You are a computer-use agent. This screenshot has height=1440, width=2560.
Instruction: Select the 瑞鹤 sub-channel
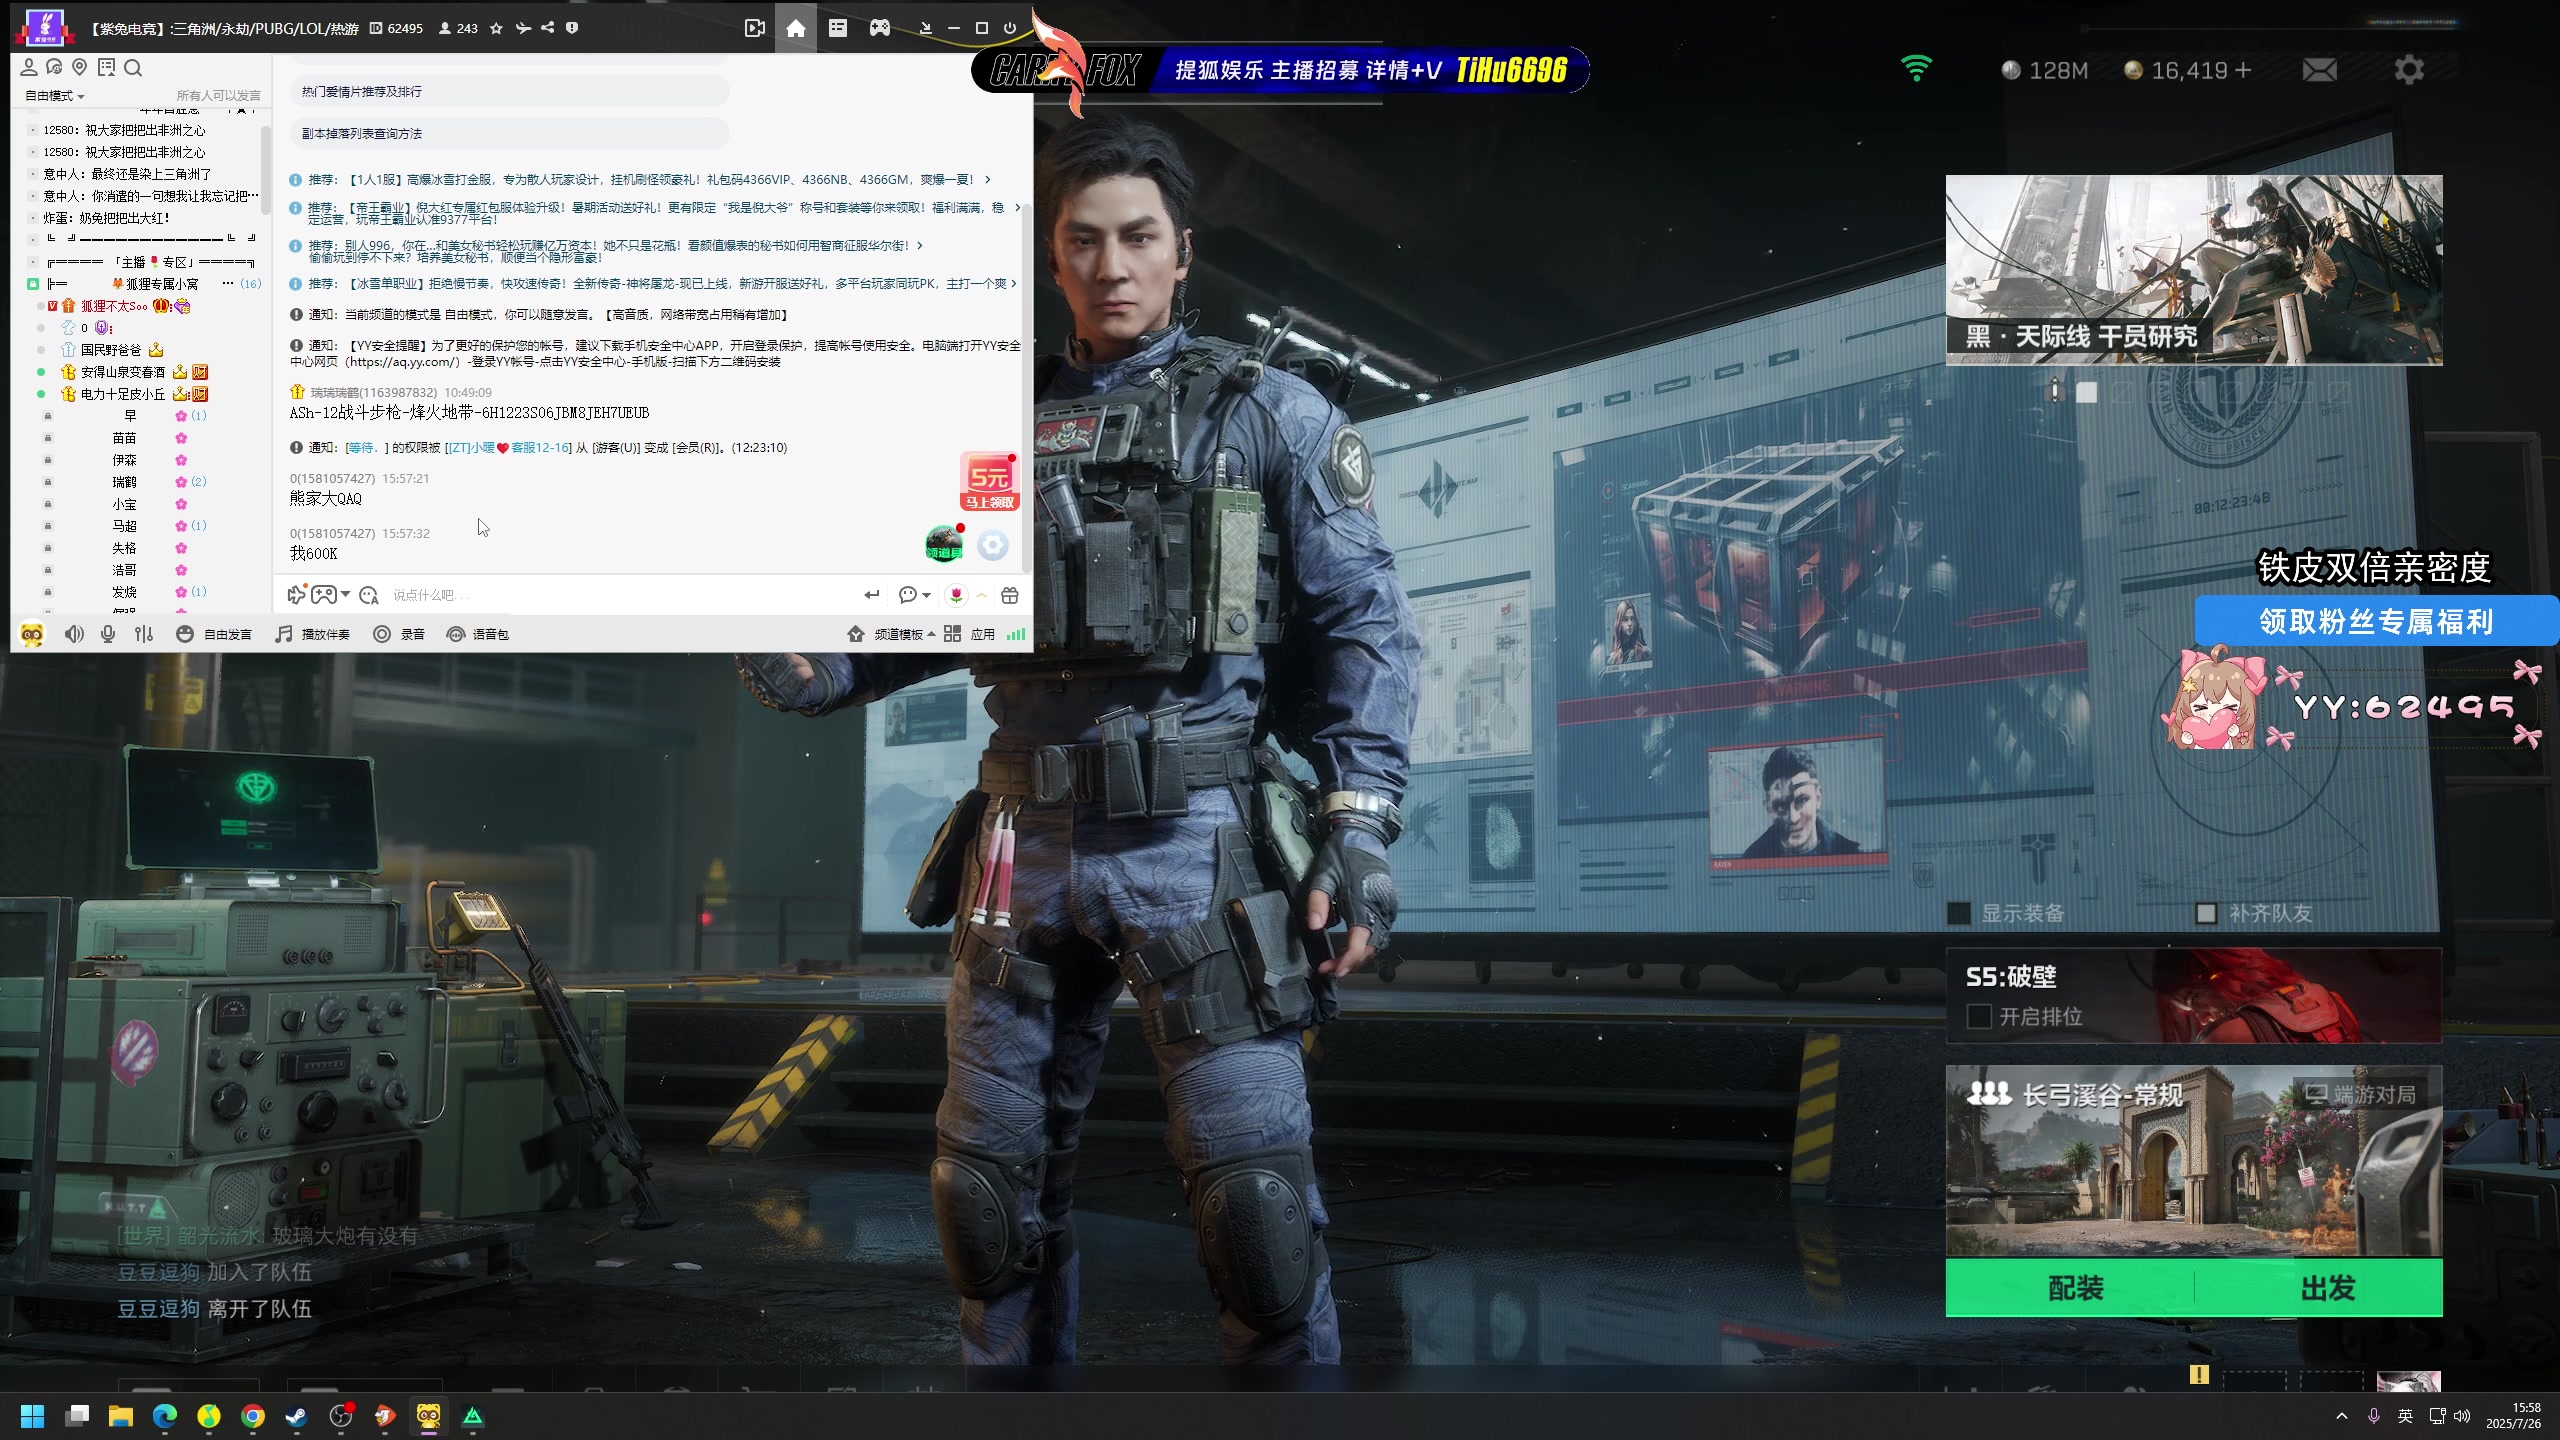[x=124, y=482]
